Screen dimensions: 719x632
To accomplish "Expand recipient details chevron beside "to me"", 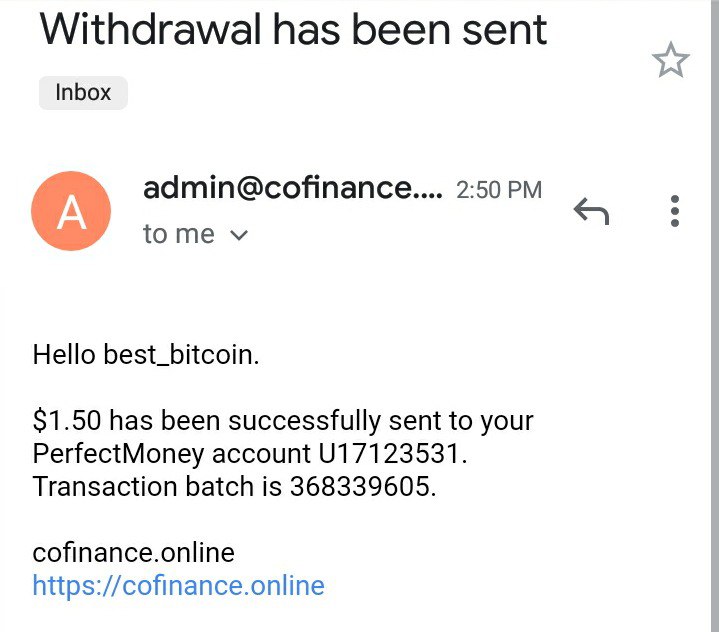I will pos(238,235).
